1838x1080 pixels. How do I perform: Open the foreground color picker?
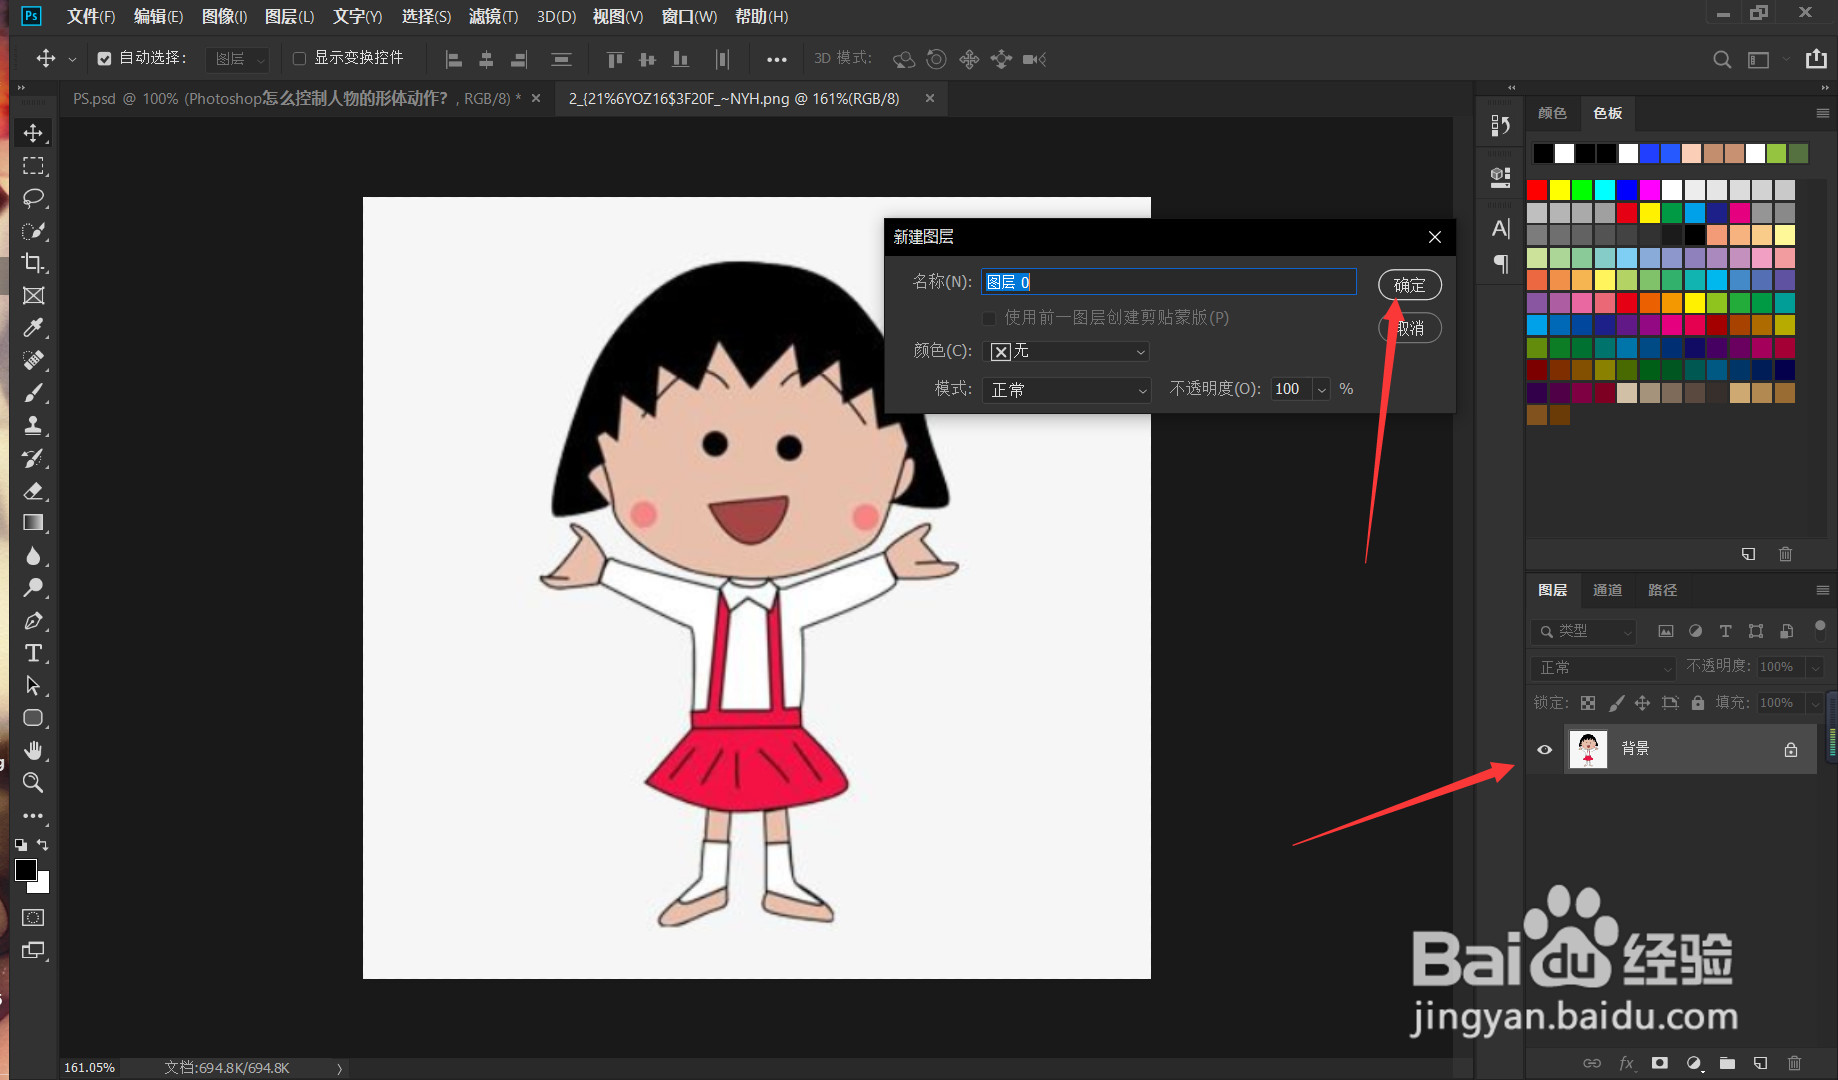click(x=26, y=870)
